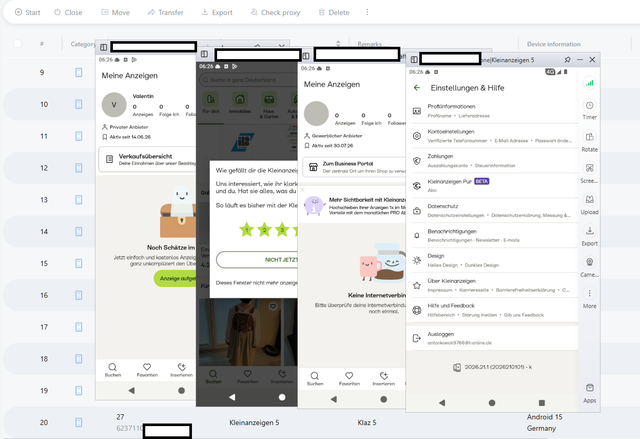Image resolution: width=640 pixels, height=439 pixels.
Task: Open Design settings entry
Action: click(492, 260)
